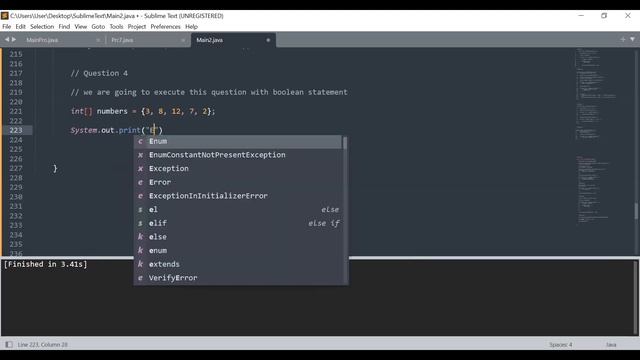Click the boolean statement comment on line 219
640x360 pixels.
coord(209,92)
